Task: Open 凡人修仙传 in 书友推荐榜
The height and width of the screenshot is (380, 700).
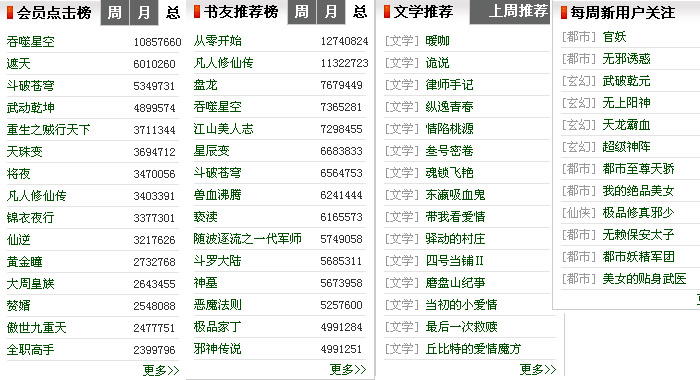Action: 224,63
